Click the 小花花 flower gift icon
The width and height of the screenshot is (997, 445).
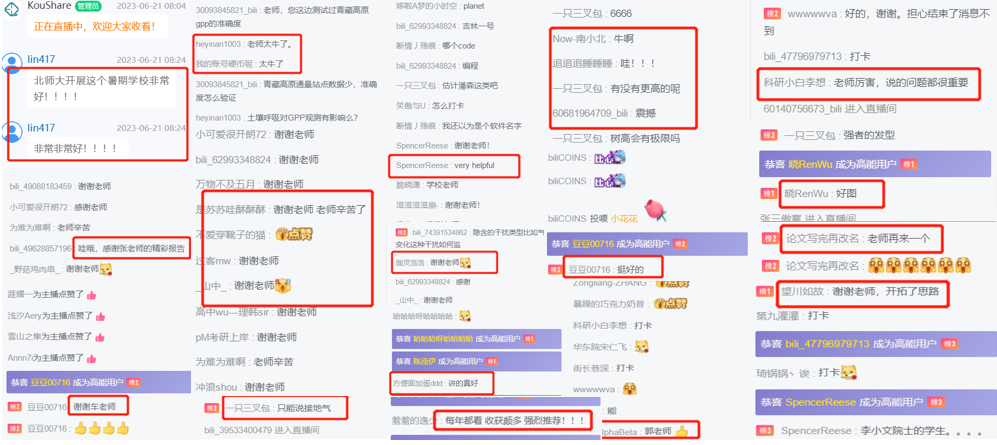click(656, 210)
